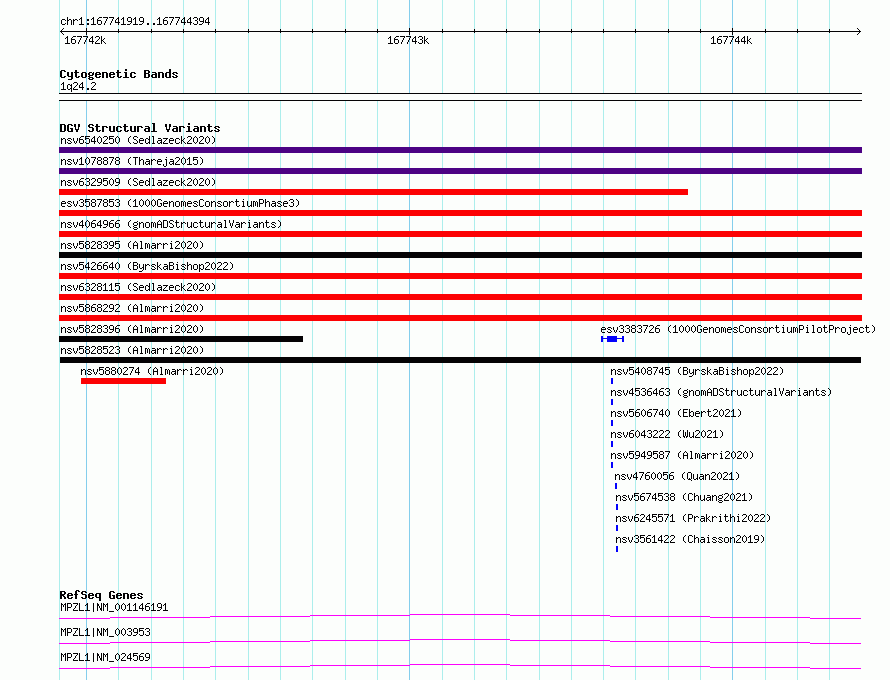This screenshot has height=680, width=890.
Task: Click the Cytogenetic Bands track title
Action: 119,74
